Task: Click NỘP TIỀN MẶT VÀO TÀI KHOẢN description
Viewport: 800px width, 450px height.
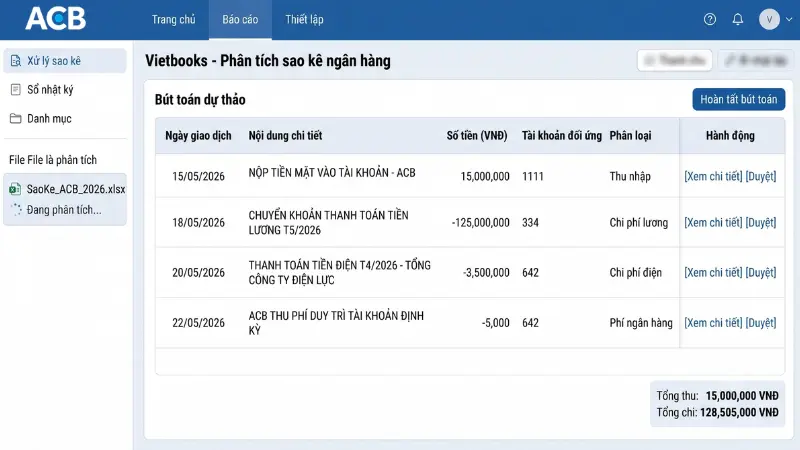Action: (x=332, y=173)
